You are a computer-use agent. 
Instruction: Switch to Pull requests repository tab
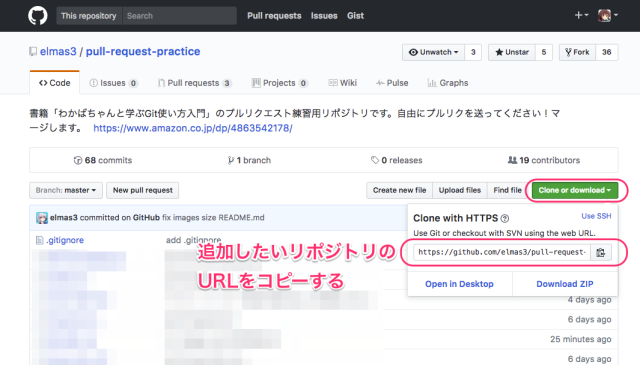pyautogui.click(x=195, y=83)
